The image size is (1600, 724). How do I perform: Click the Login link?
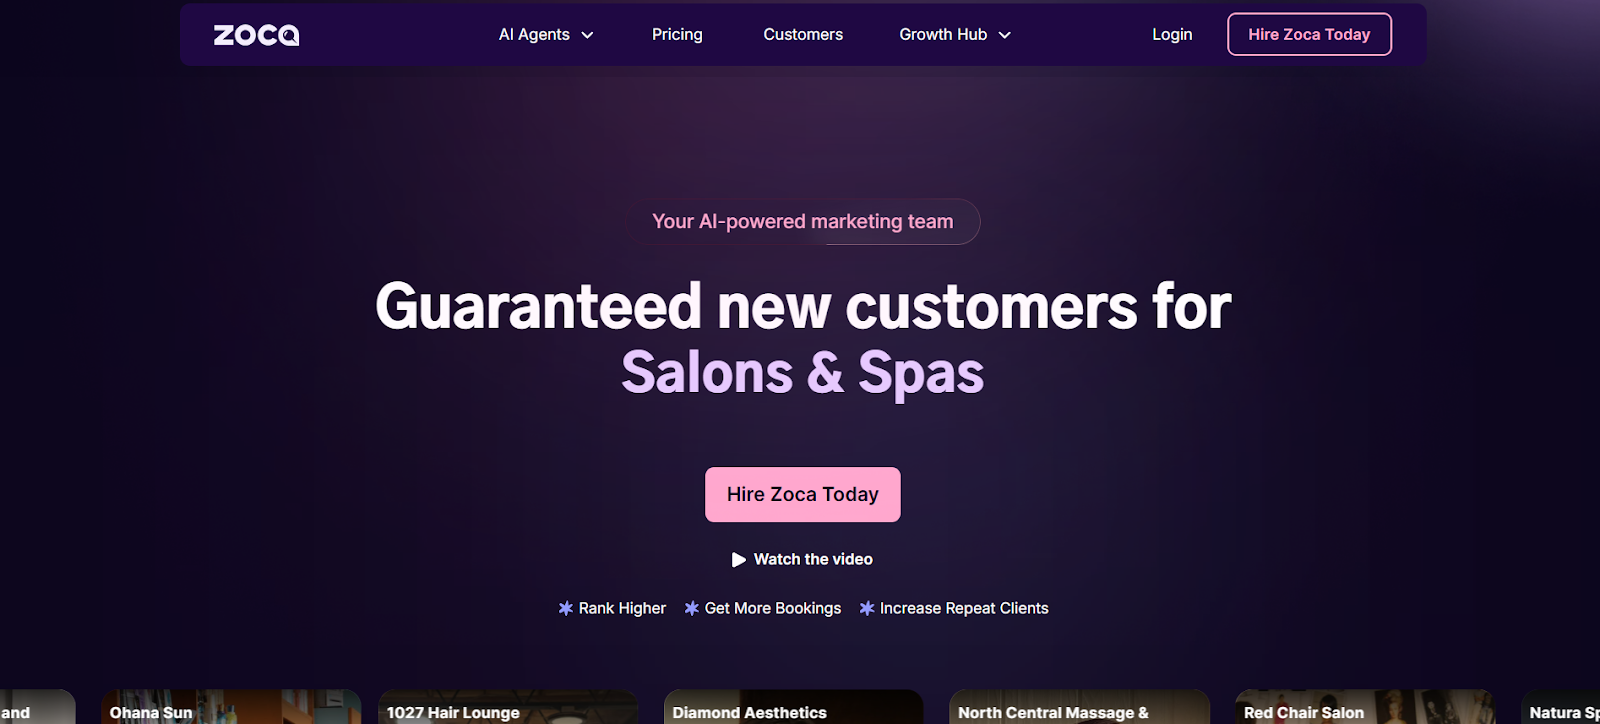click(1172, 34)
